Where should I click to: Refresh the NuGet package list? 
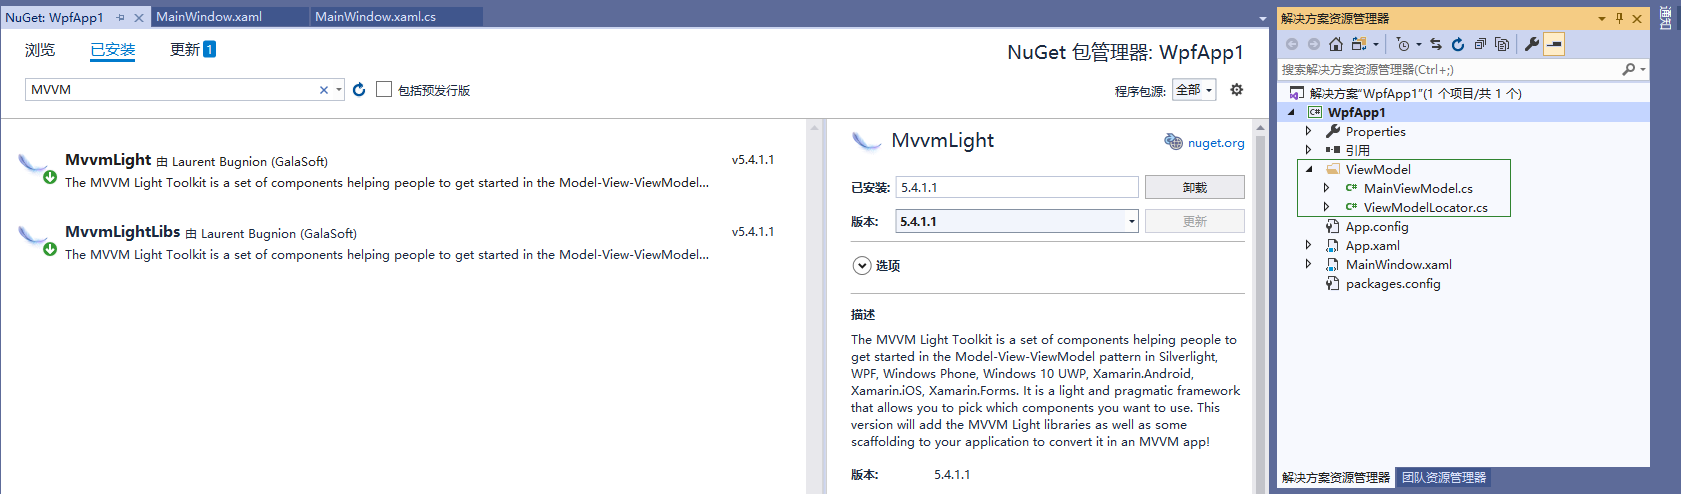click(x=359, y=90)
